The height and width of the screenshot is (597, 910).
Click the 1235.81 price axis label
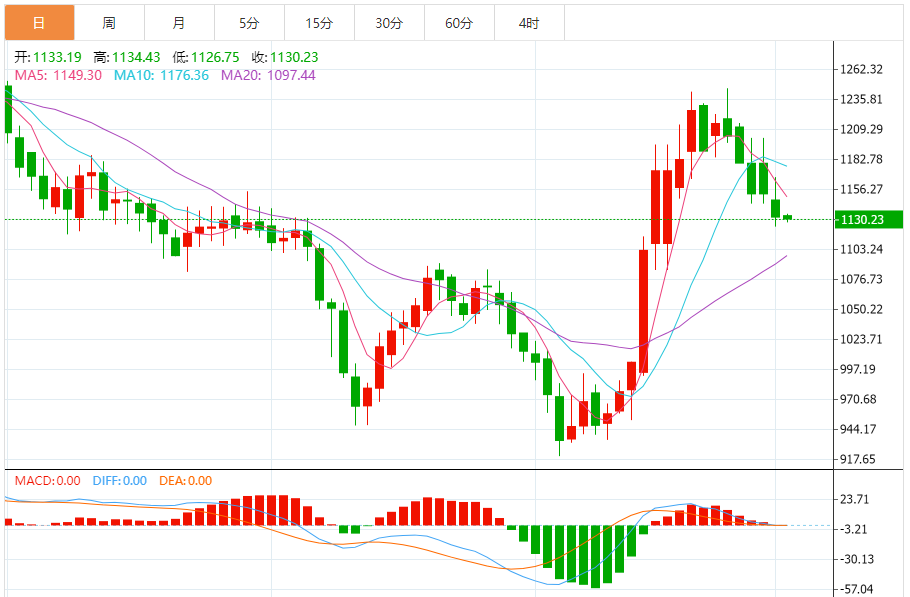(x=861, y=99)
